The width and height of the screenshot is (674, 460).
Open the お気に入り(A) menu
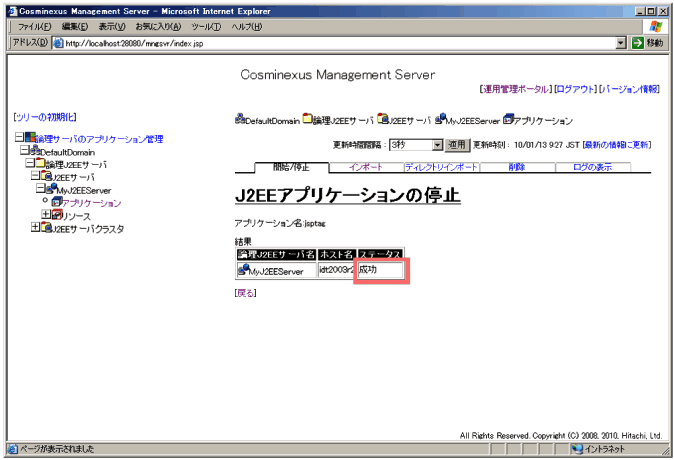pyautogui.click(x=158, y=27)
